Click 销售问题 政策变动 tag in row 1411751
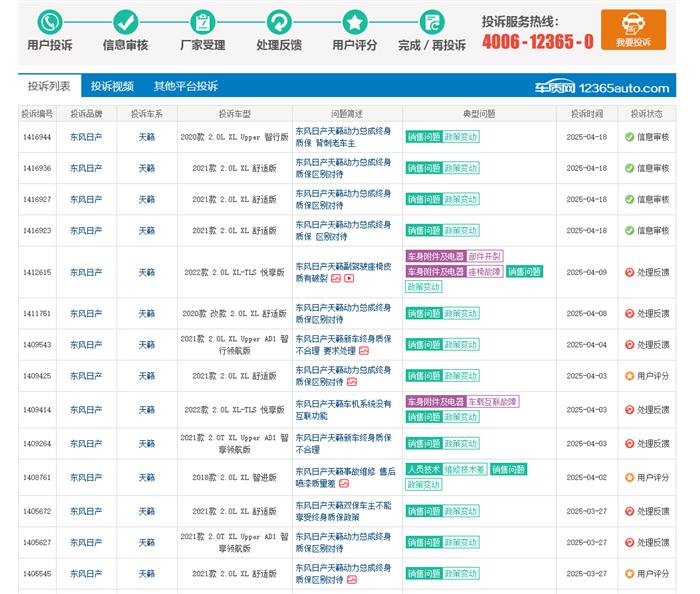The width and height of the screenshot is (700, 594). pos(442,314)
